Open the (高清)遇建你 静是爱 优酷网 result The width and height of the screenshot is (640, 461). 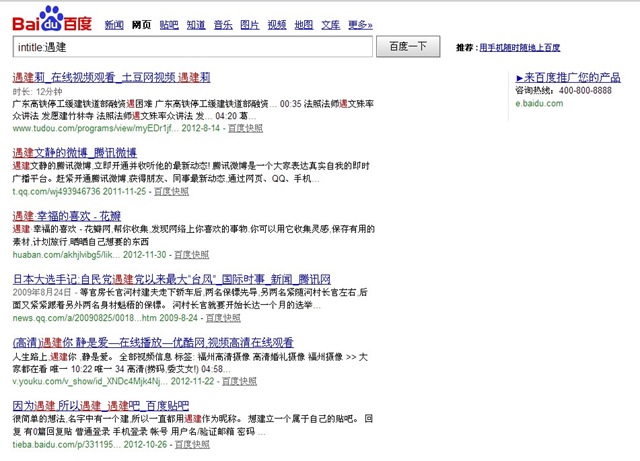coord(153,343)
